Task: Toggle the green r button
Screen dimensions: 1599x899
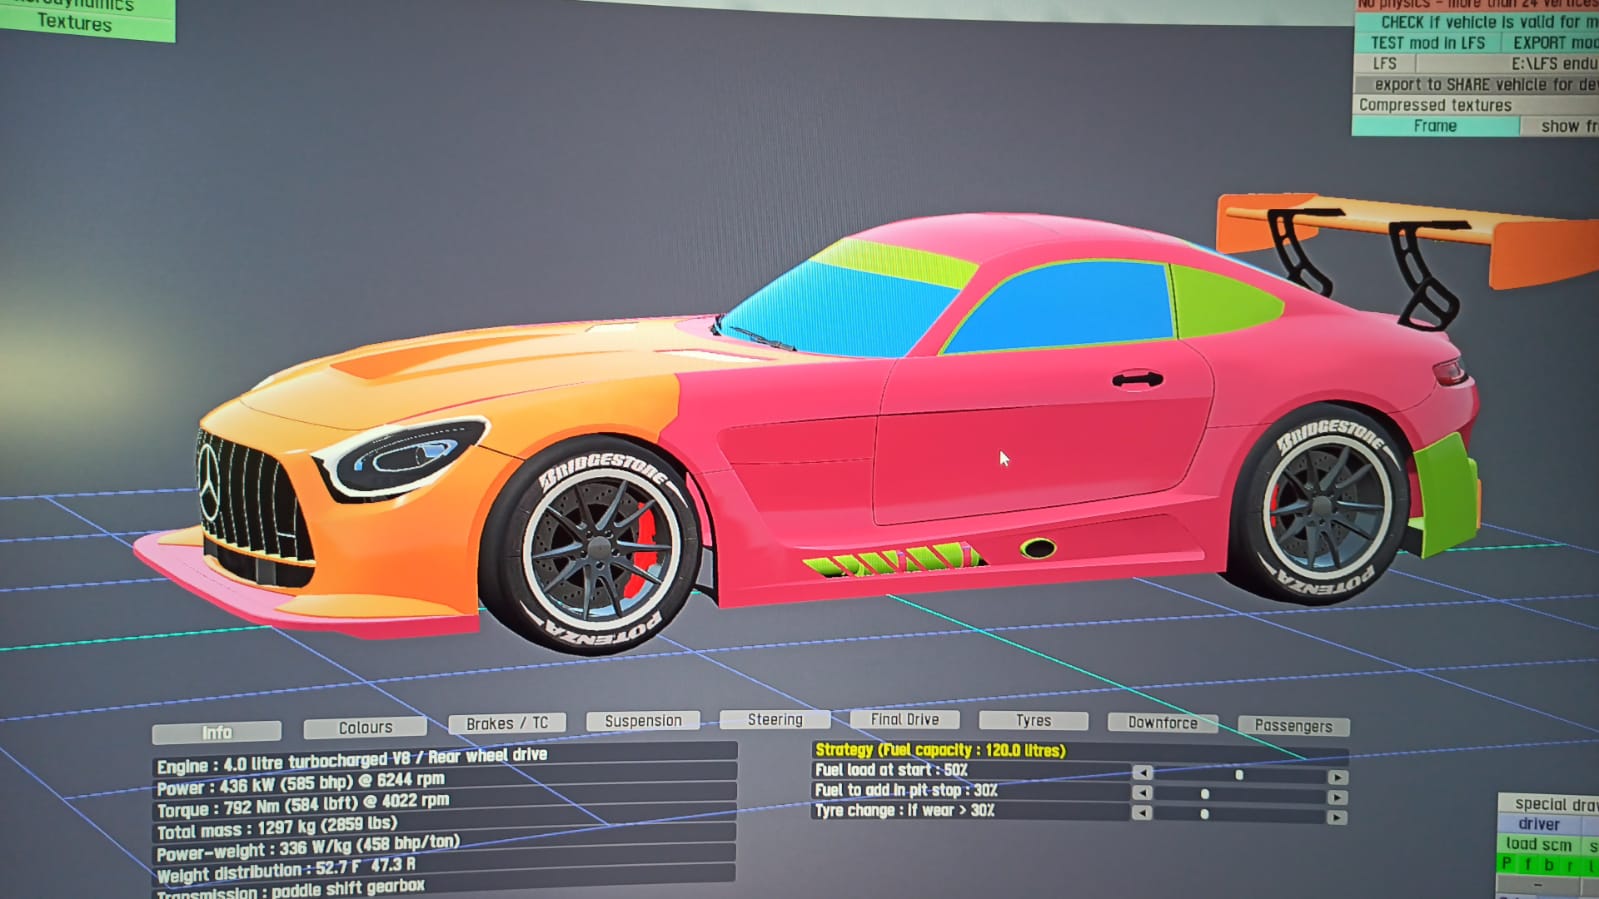Action: (1570, 866)
